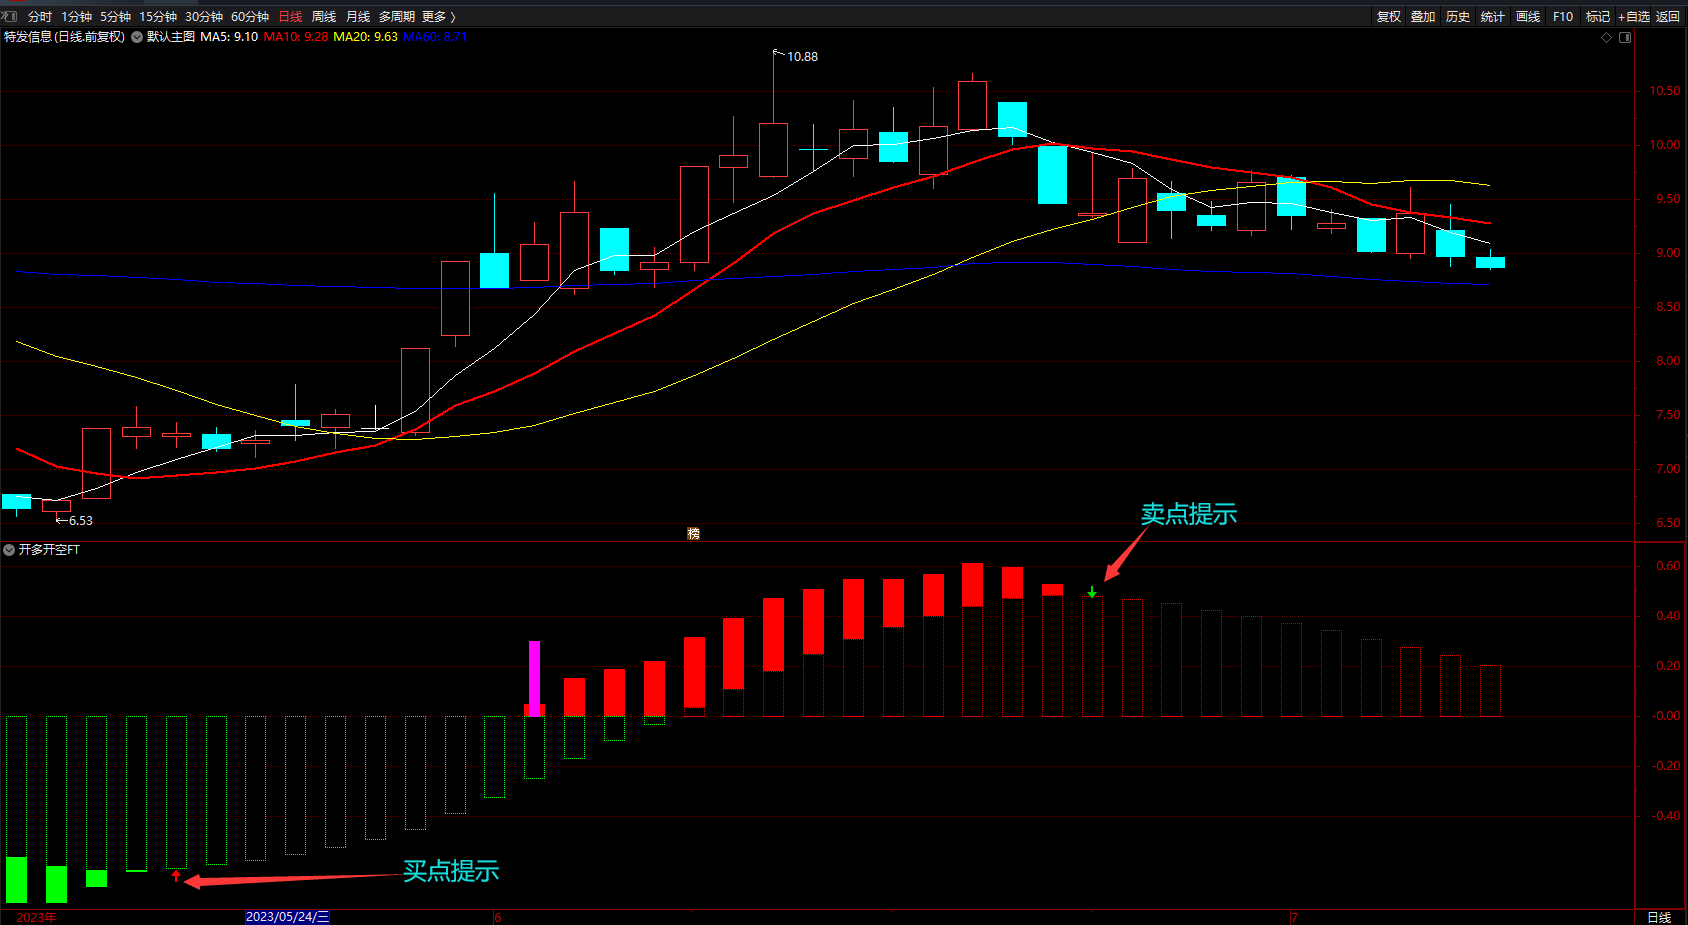Open the 多周期 multi-period view
The height and width of the screenshot is (925, 1688).
[x=397, y=17]
